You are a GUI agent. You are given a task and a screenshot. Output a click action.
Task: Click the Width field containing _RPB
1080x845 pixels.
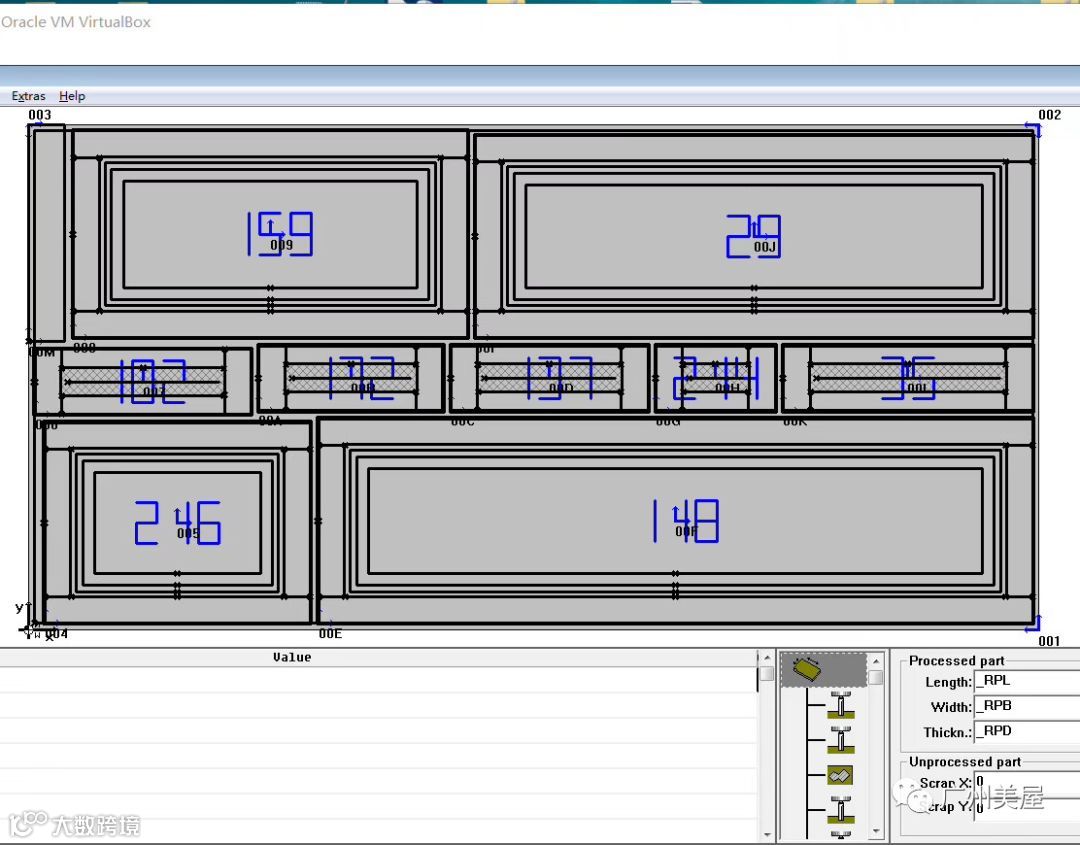coord(1027,707)
